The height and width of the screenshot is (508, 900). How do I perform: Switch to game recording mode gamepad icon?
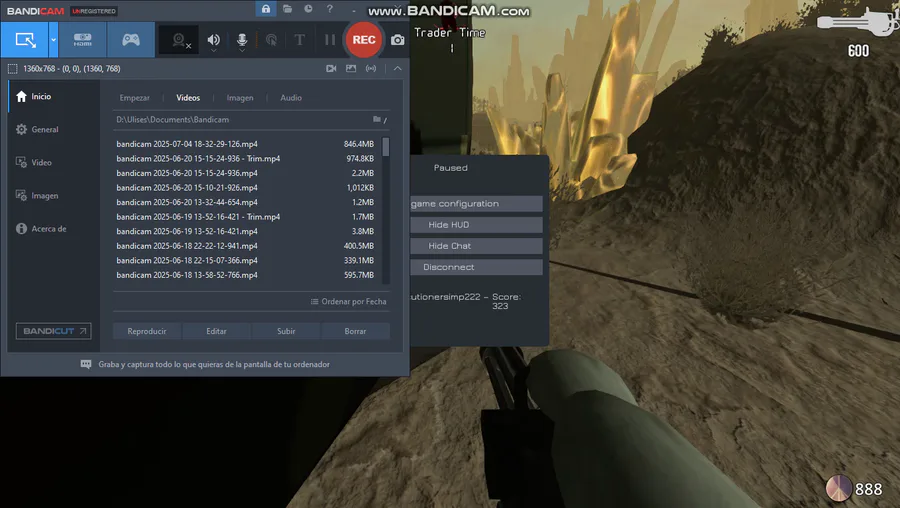131,40
